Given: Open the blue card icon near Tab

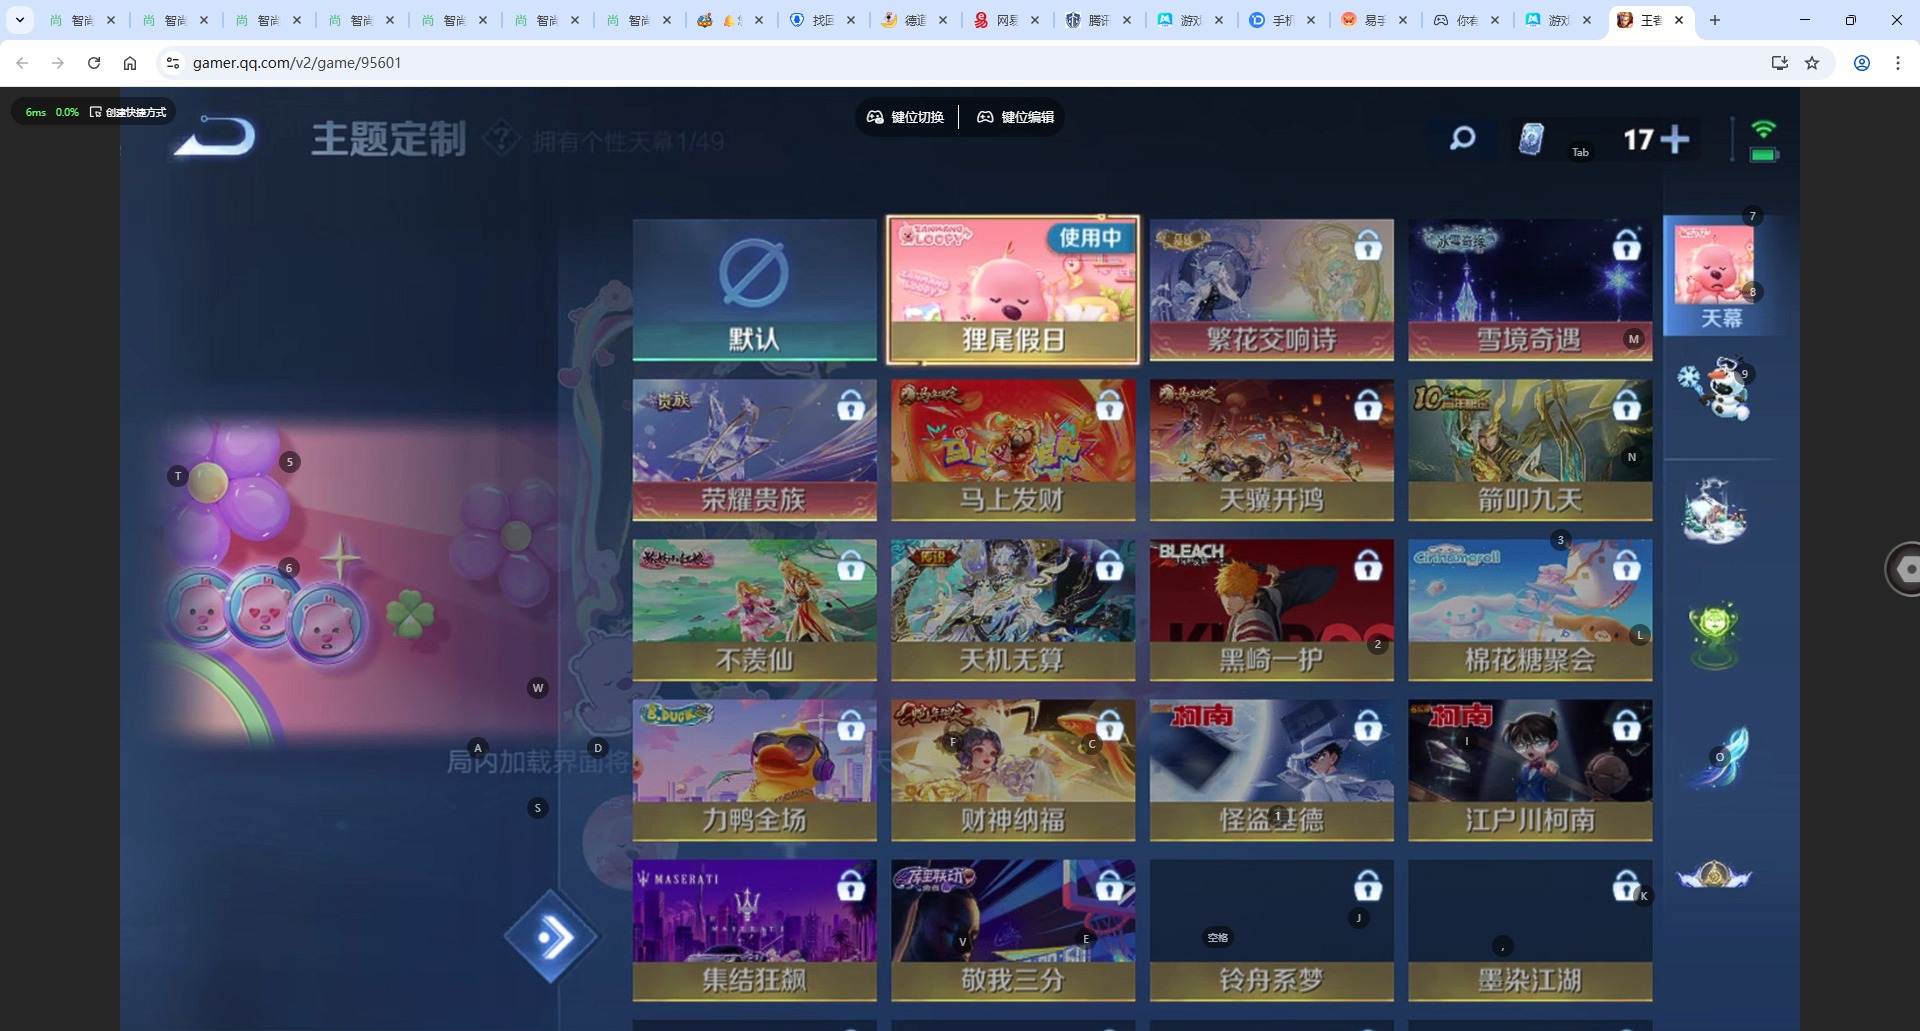Looking at the screenshot, I should 1531,139.
